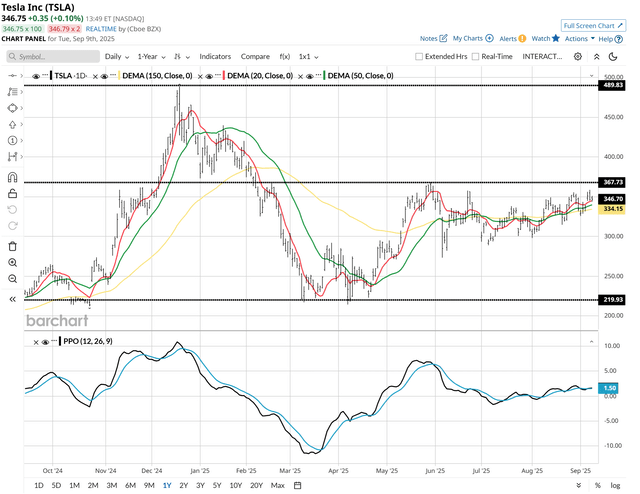Open the INTERACT... chart mode selector
The height and width of the screenshot is (494, 640).
click(x=542, y=56)
